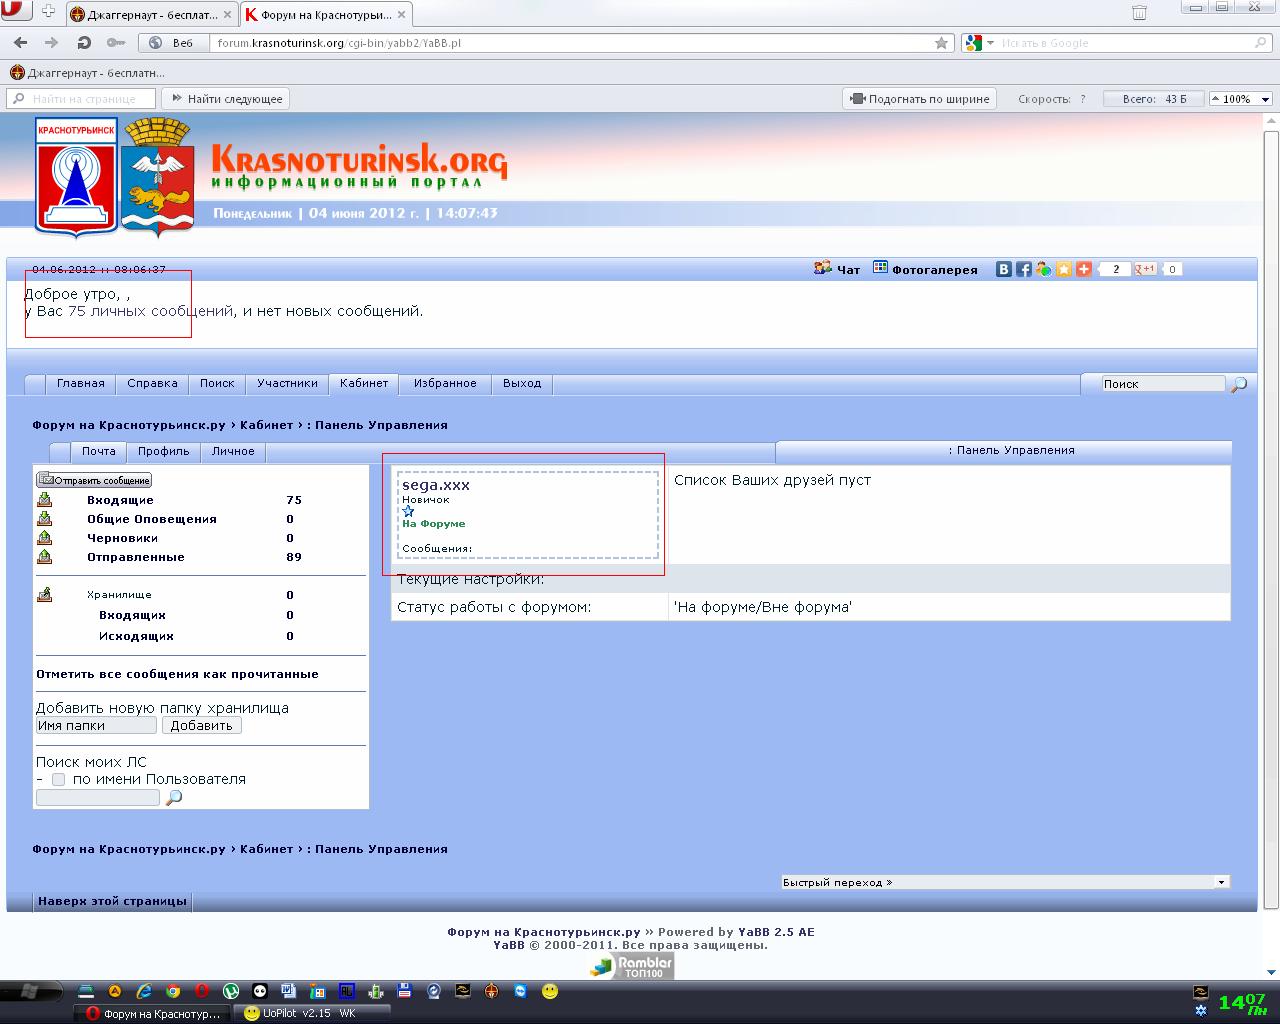Open Microsoft Word from the taskbar

(x=289, y=991)
